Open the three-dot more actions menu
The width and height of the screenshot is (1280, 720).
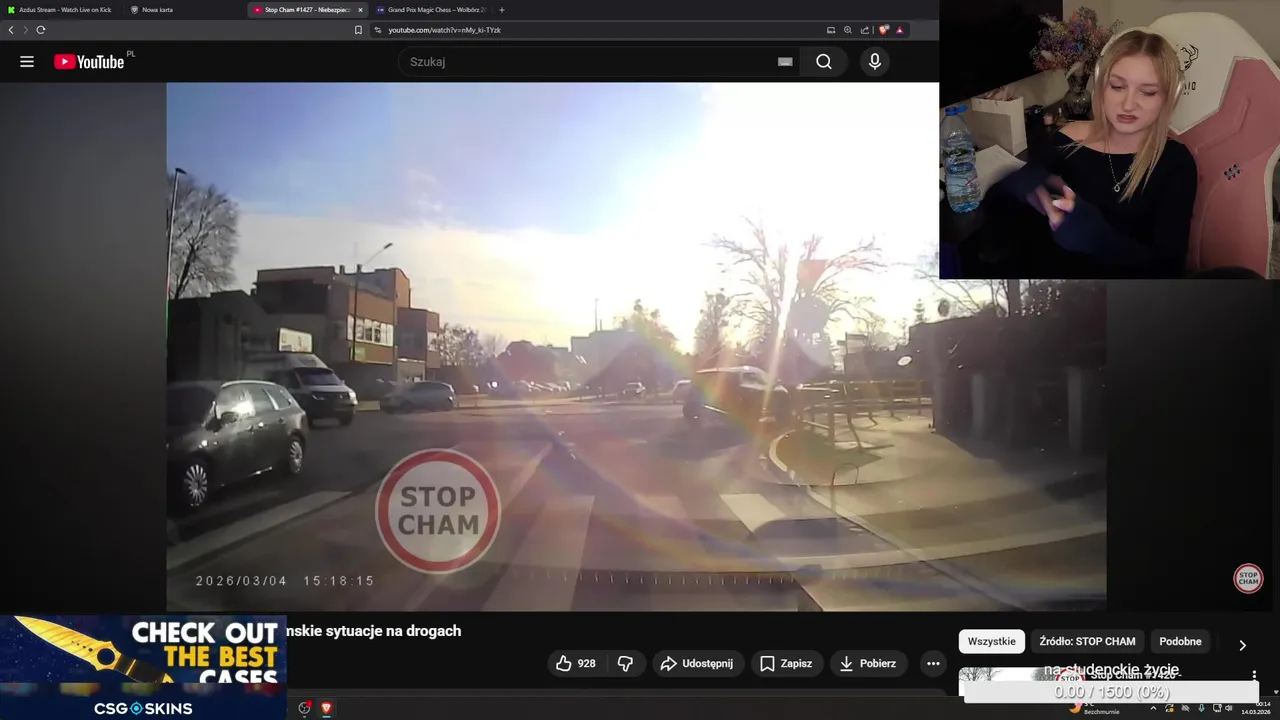[x=933, y=663]
